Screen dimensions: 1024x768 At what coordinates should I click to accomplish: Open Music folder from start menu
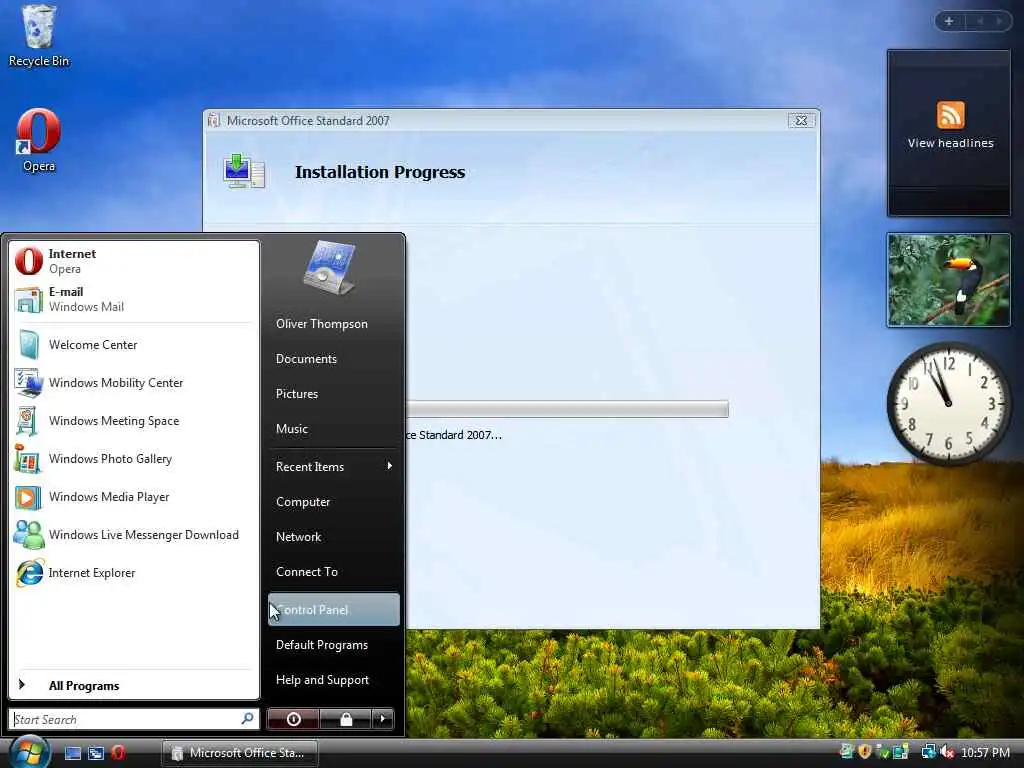coord(333,429)
